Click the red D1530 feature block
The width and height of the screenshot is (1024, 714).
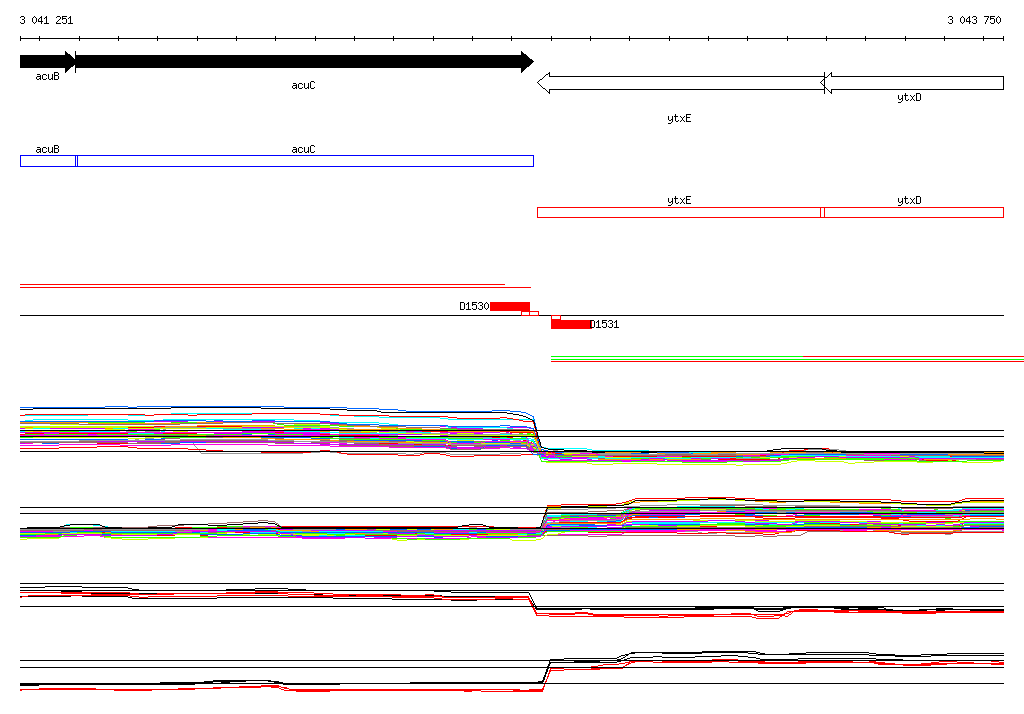509,306
